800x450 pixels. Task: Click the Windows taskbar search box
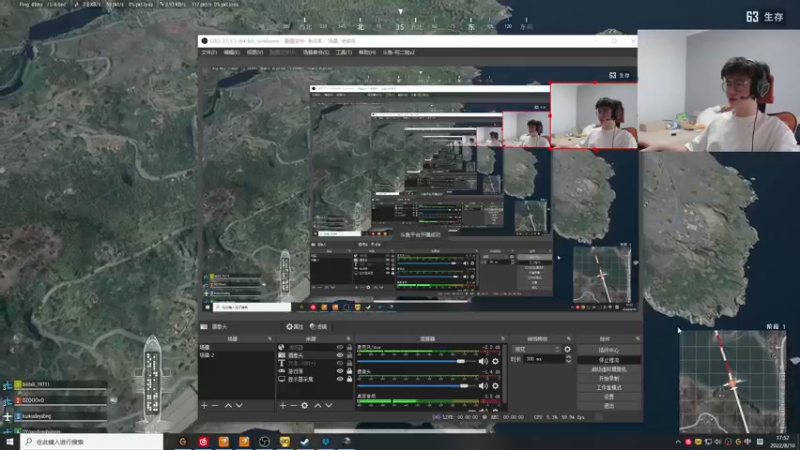[x=92, y=442]
